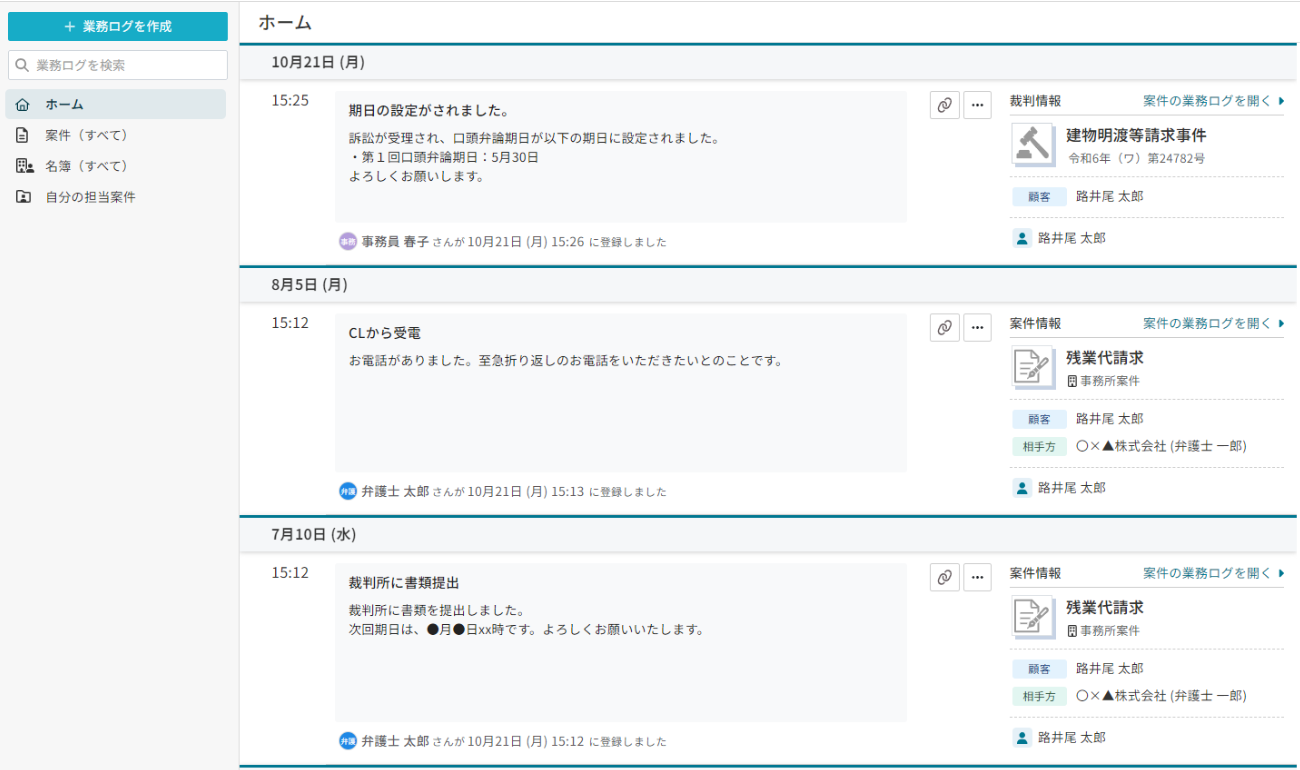Viewport: 1300px width, 770px height.
Task: Click arrow next to 案件の業務ログを開く in 8月5日 entry
Action: 1281,323
